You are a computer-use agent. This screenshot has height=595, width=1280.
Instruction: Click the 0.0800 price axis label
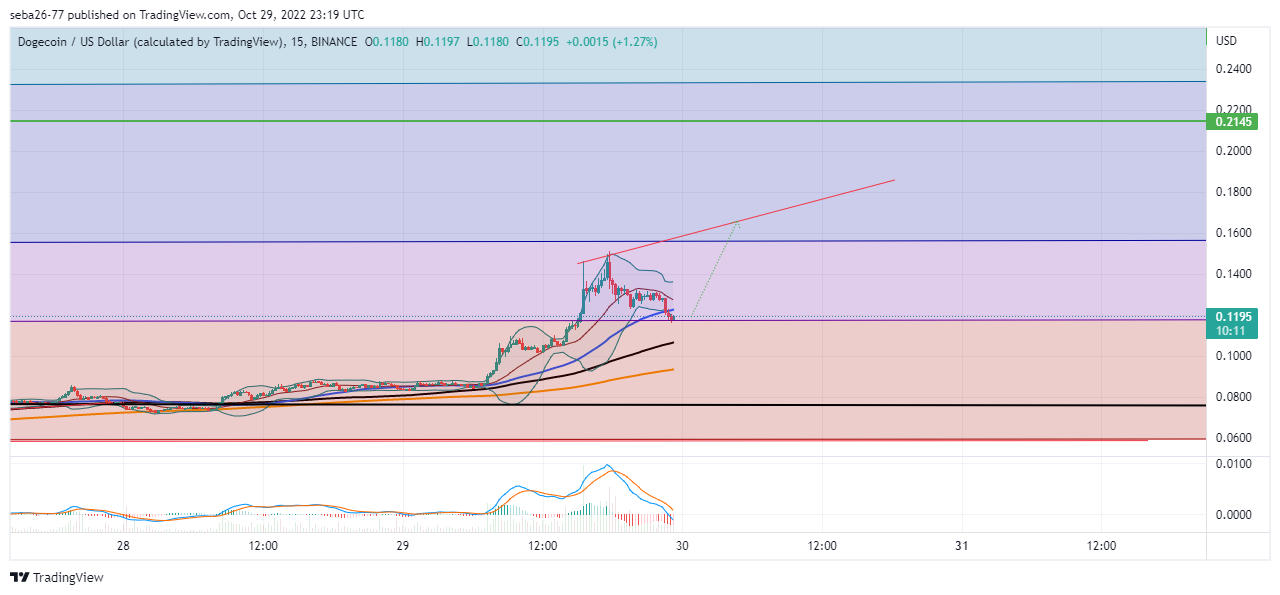coord(1232,397)
